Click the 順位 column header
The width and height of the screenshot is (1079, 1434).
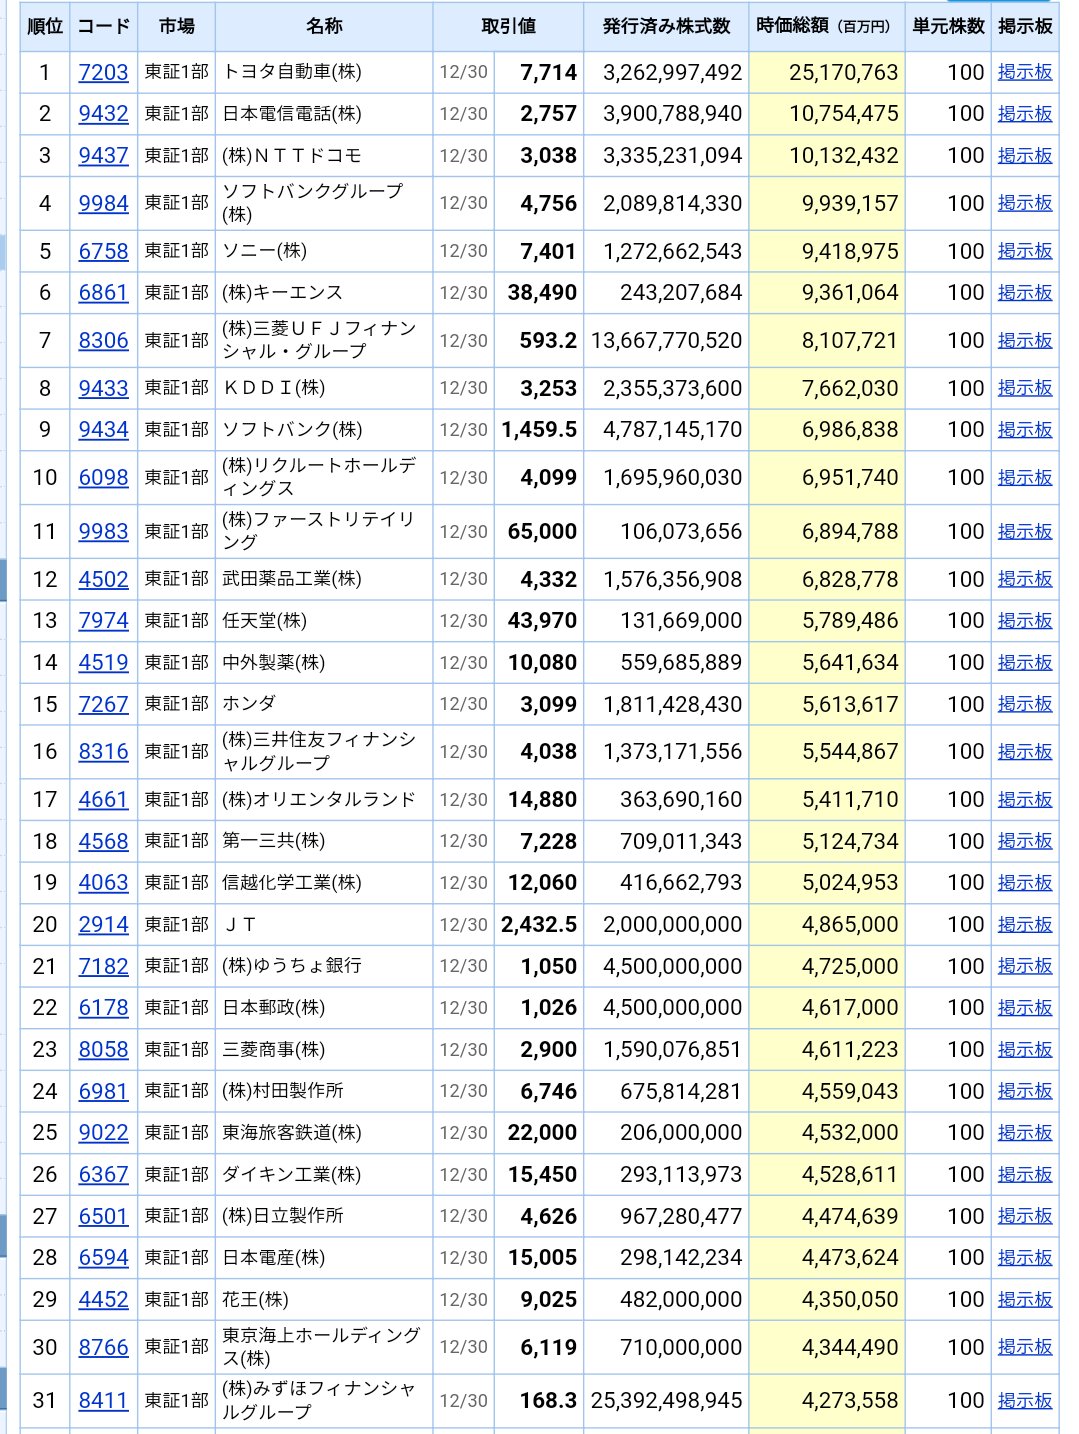pos(45,26)
